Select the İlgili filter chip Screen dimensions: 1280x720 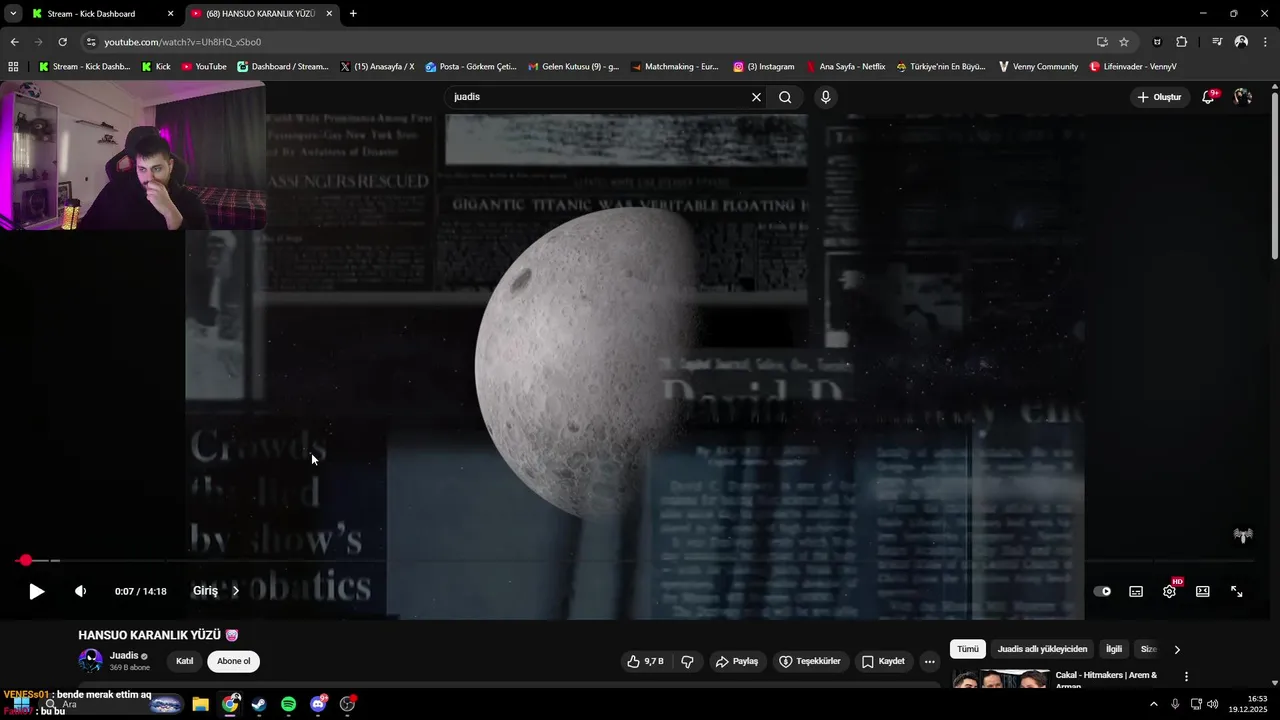coord(1113,649)
